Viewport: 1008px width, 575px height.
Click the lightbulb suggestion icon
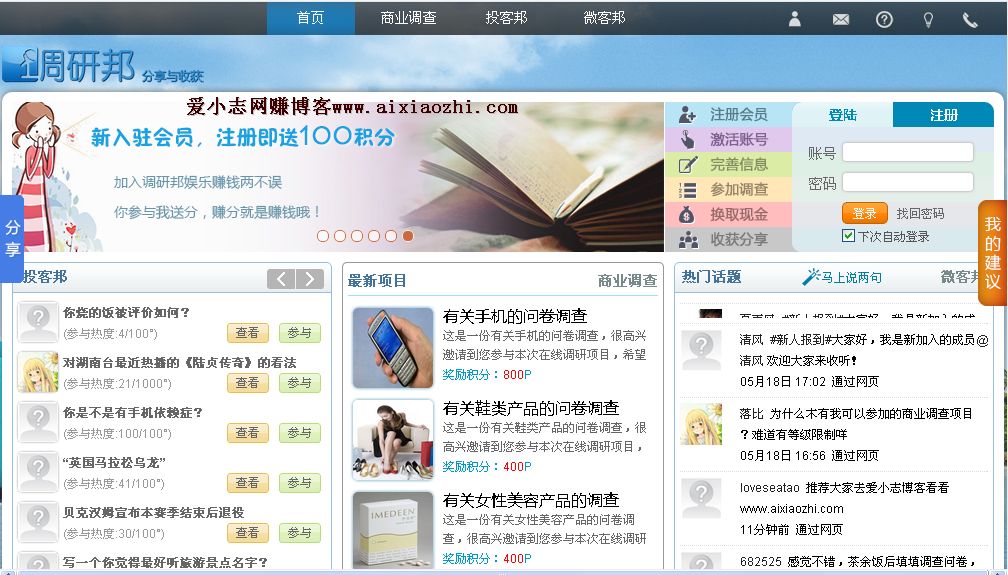pyautogui.click(x=928, y=19)
